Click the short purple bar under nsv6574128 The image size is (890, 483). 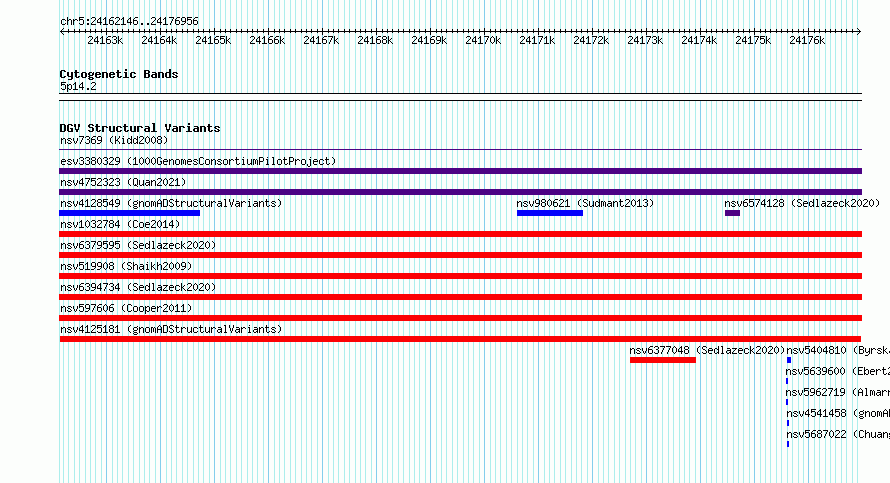pyautogui.click(x=732, y=213)
